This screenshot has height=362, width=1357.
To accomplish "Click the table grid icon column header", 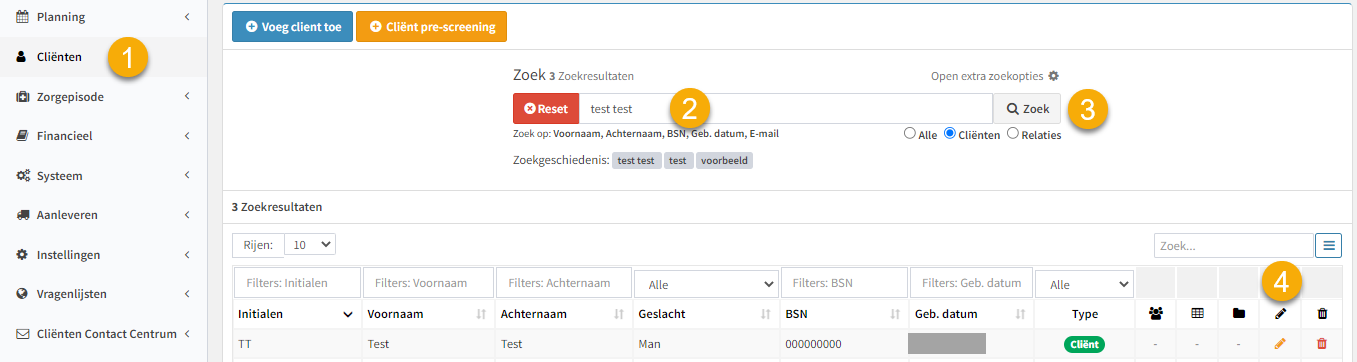I will (x=1197, y=314).
